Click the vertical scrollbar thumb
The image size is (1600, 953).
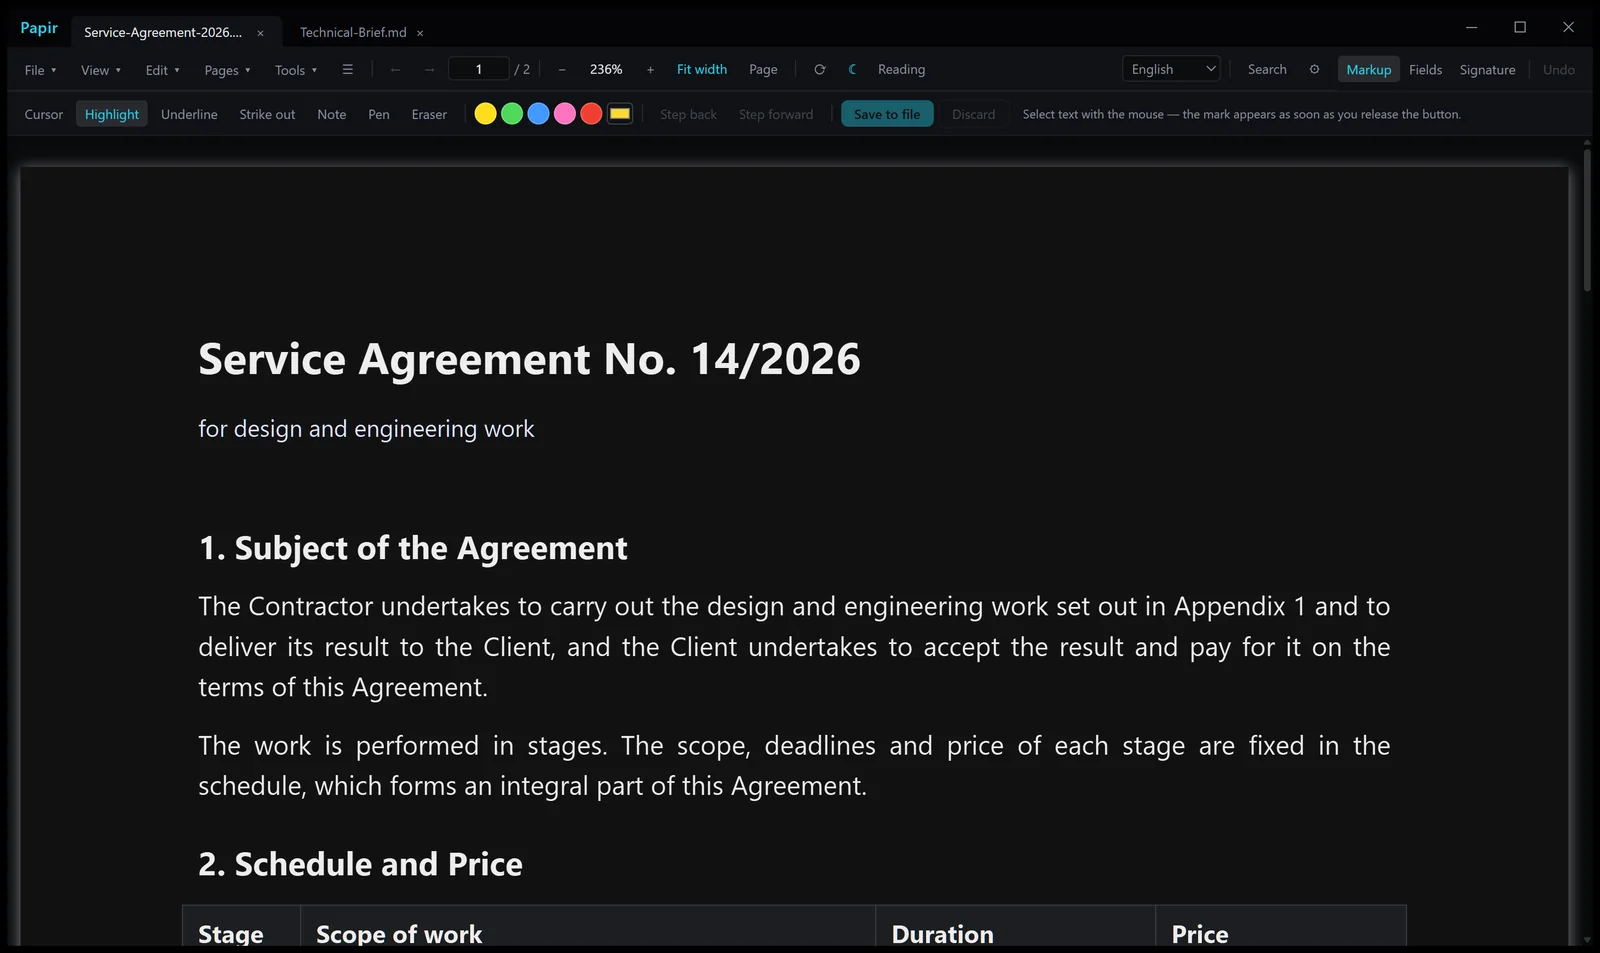pyautogui.click(x=1587, y=218)
